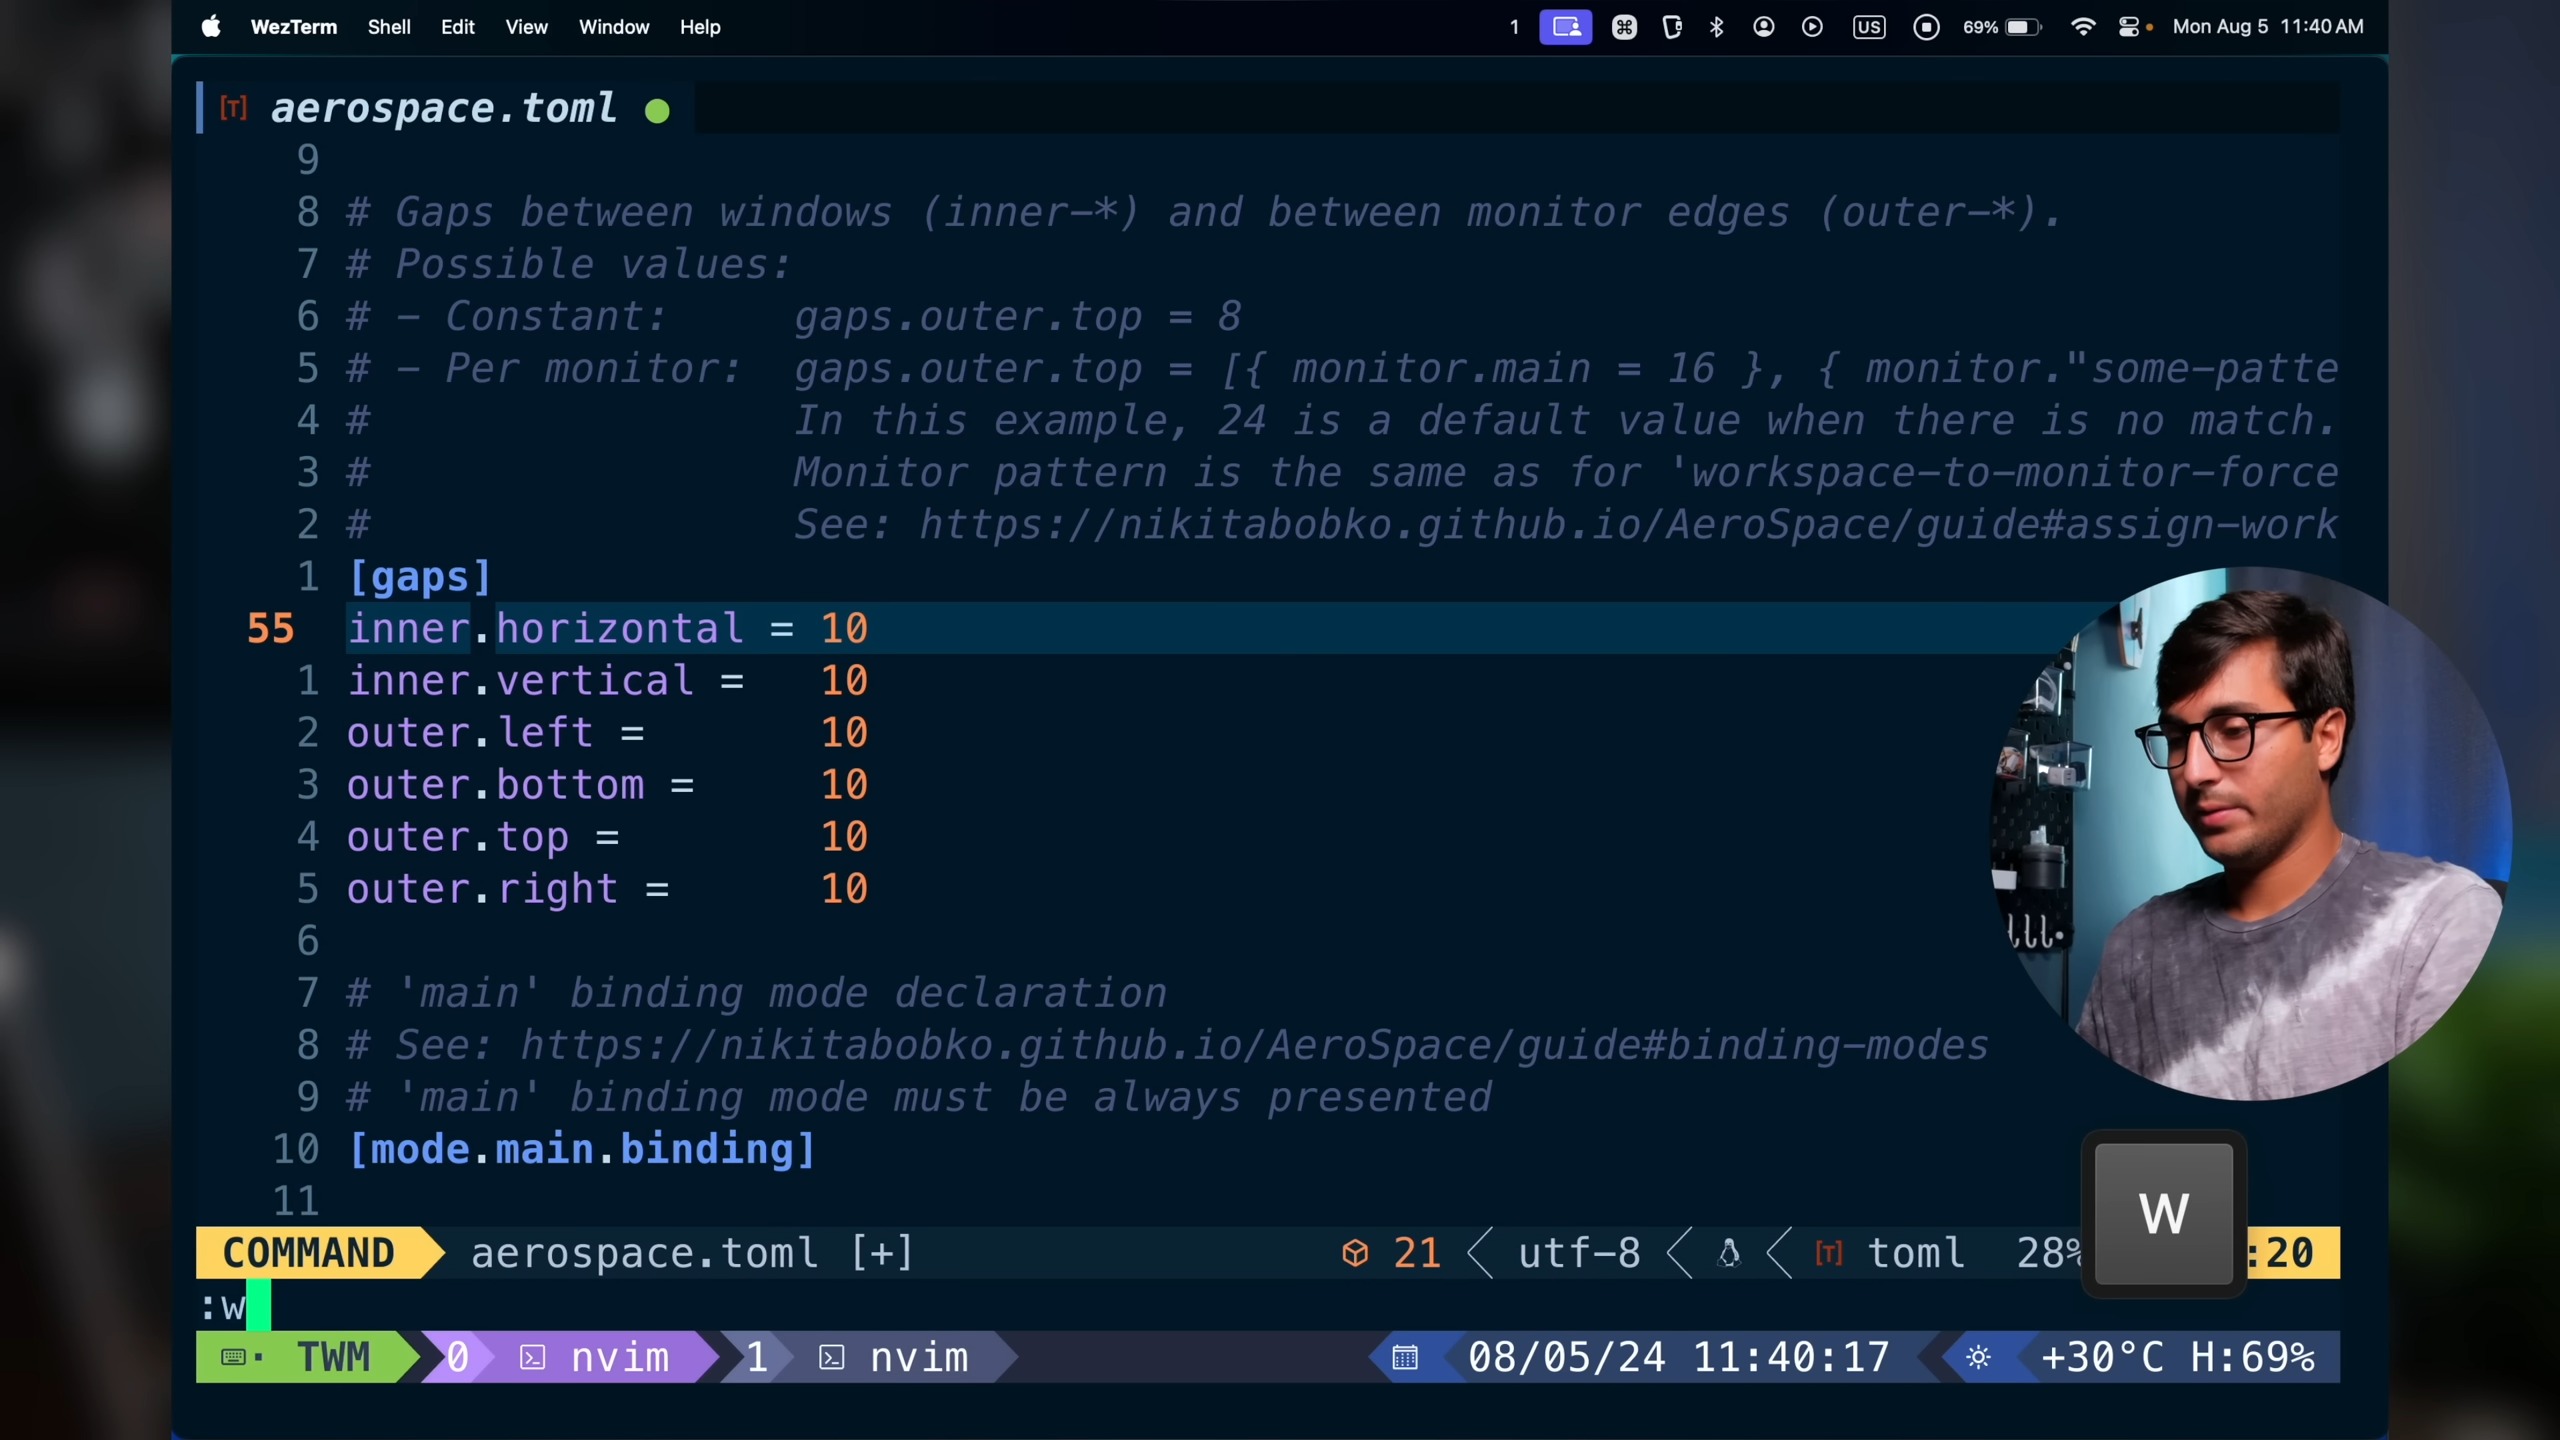This screenshot has width=2560, height=1440.
Task: Toggle Control Center in the menu bar
Action: (x=2129, y=27)
